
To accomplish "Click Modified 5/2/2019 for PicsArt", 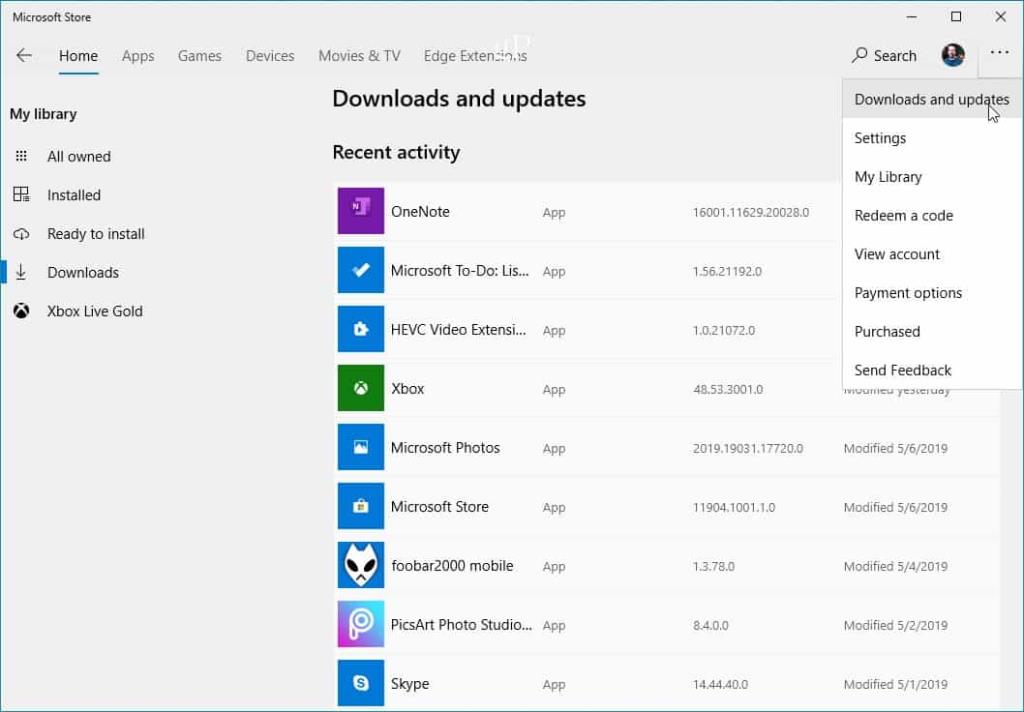I will [x=895, y=625].
